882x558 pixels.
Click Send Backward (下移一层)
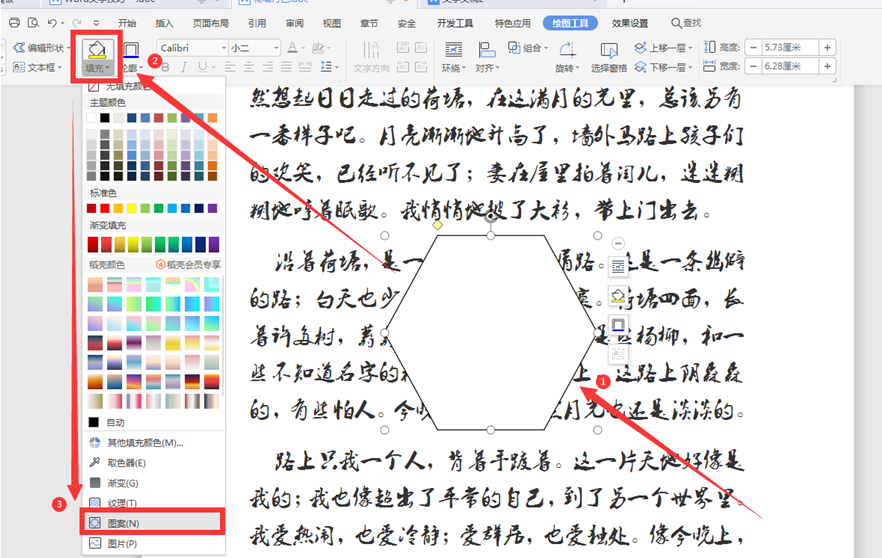pyautogui.click(x=663, y=68)
